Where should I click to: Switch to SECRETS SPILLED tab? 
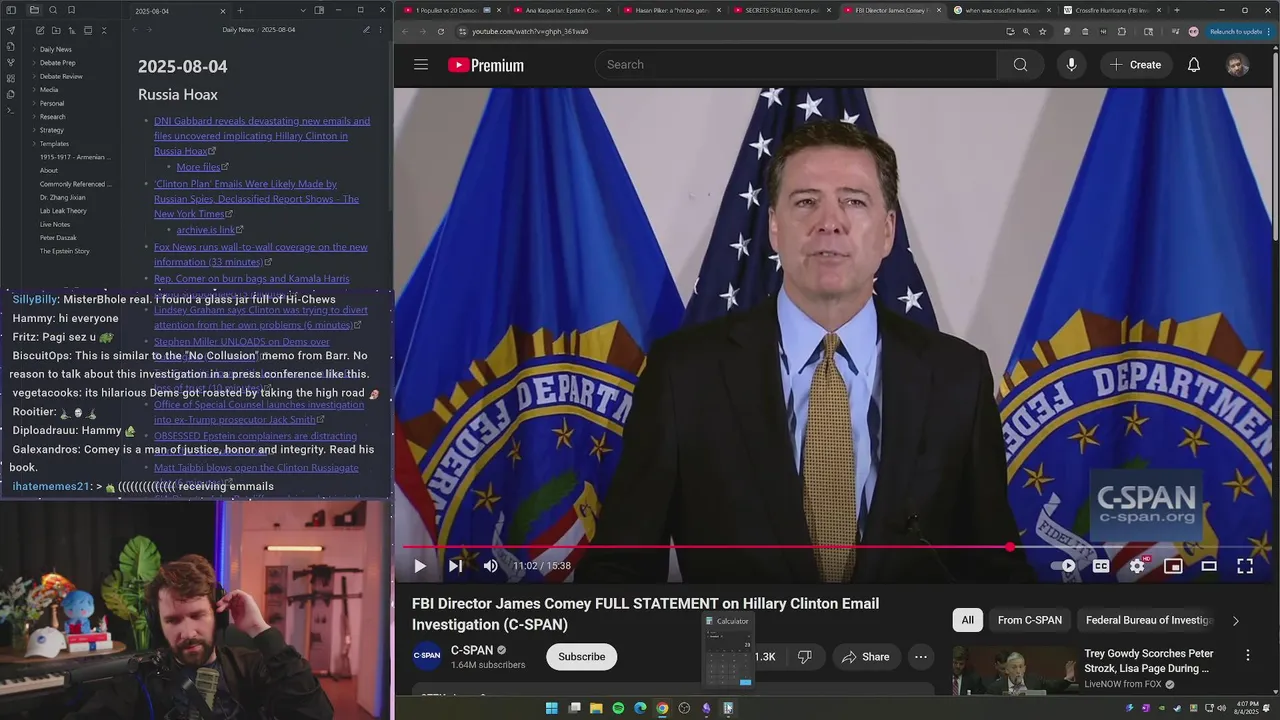coord(780,10)
